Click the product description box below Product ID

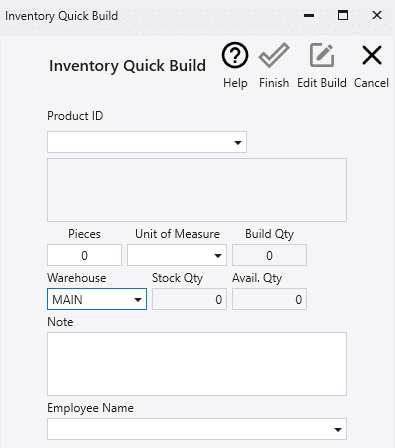197,190
